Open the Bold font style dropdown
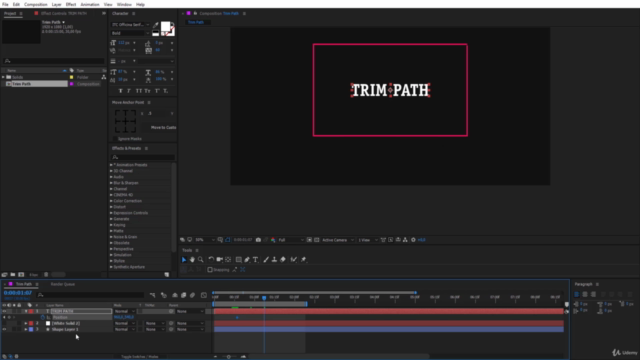640x360 pixels. pos(131,33)
